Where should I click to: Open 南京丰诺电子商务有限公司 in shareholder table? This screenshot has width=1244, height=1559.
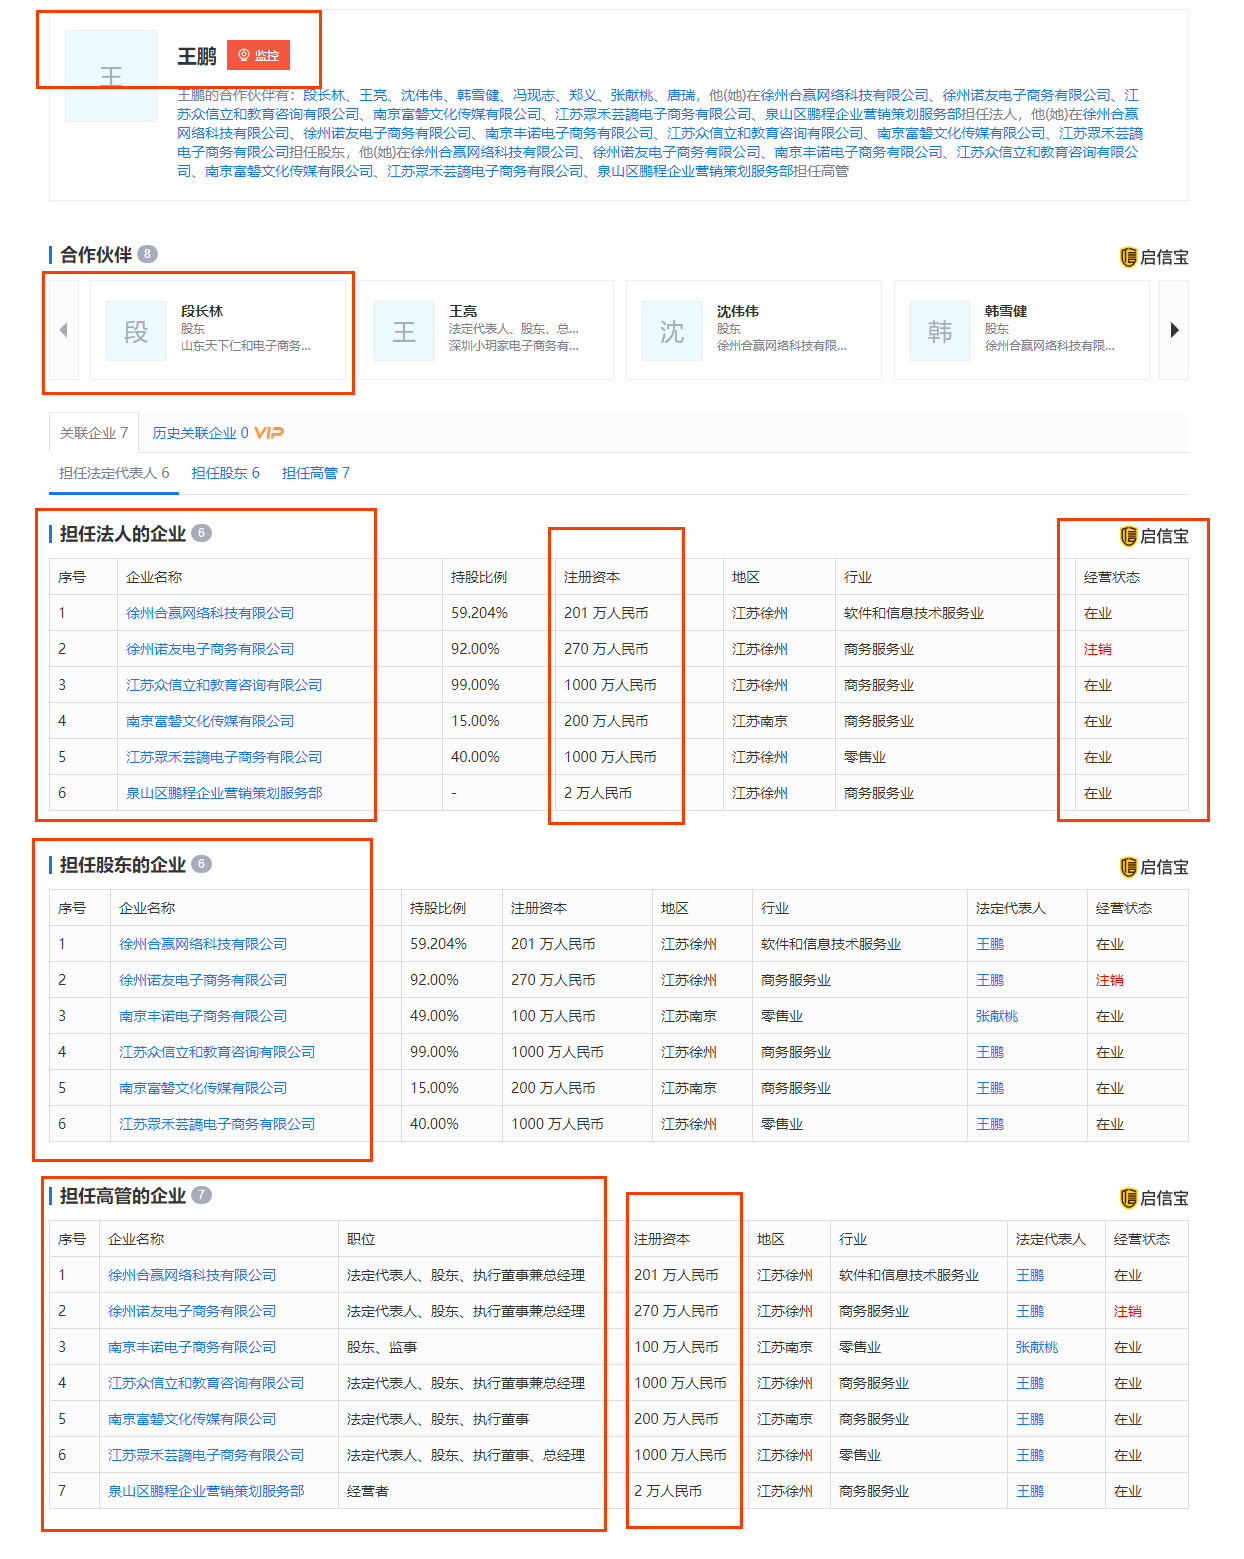(x=203, y=1016)
